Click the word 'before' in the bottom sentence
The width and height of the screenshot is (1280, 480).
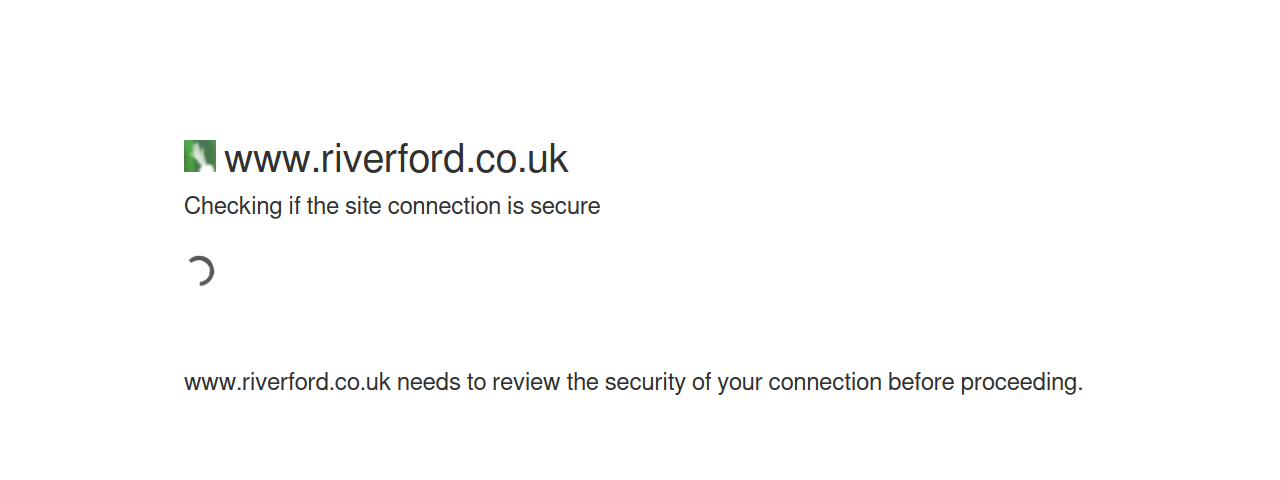921,382
